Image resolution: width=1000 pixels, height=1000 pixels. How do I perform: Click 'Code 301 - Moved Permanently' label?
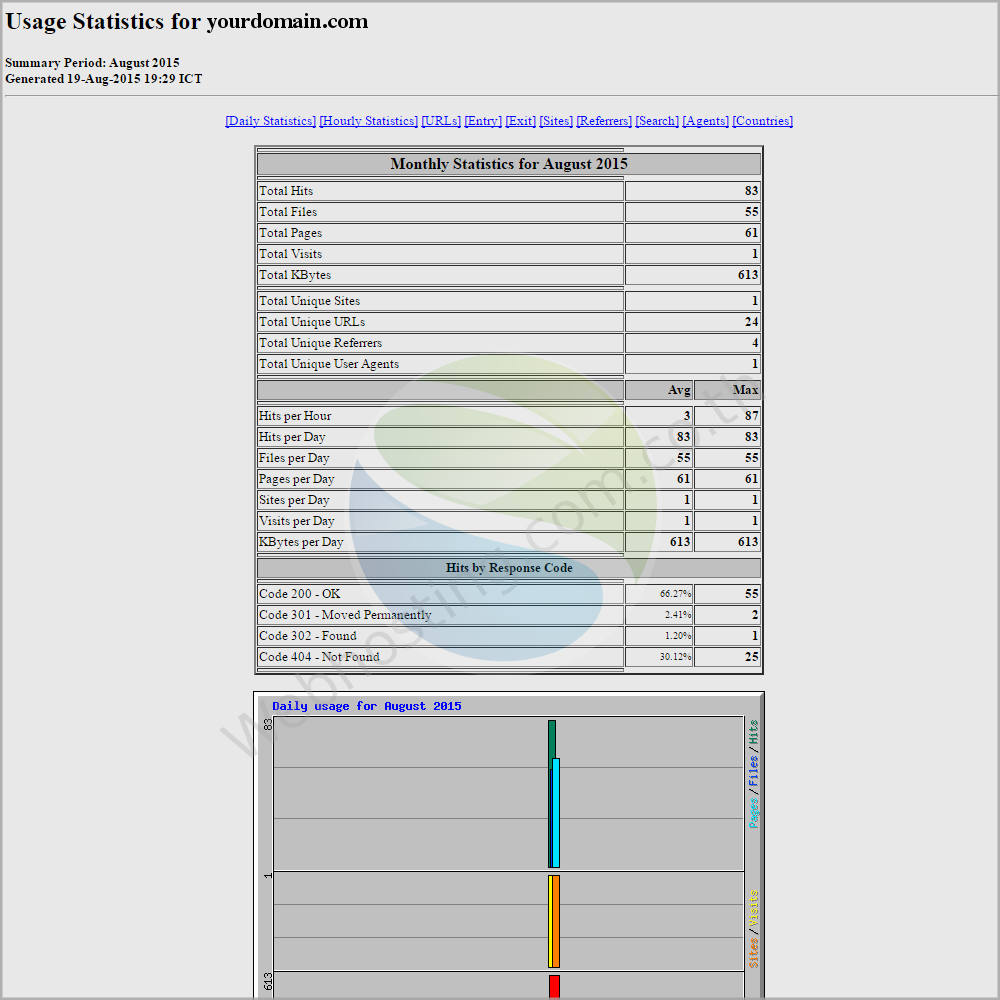click(x=345, y=615)
